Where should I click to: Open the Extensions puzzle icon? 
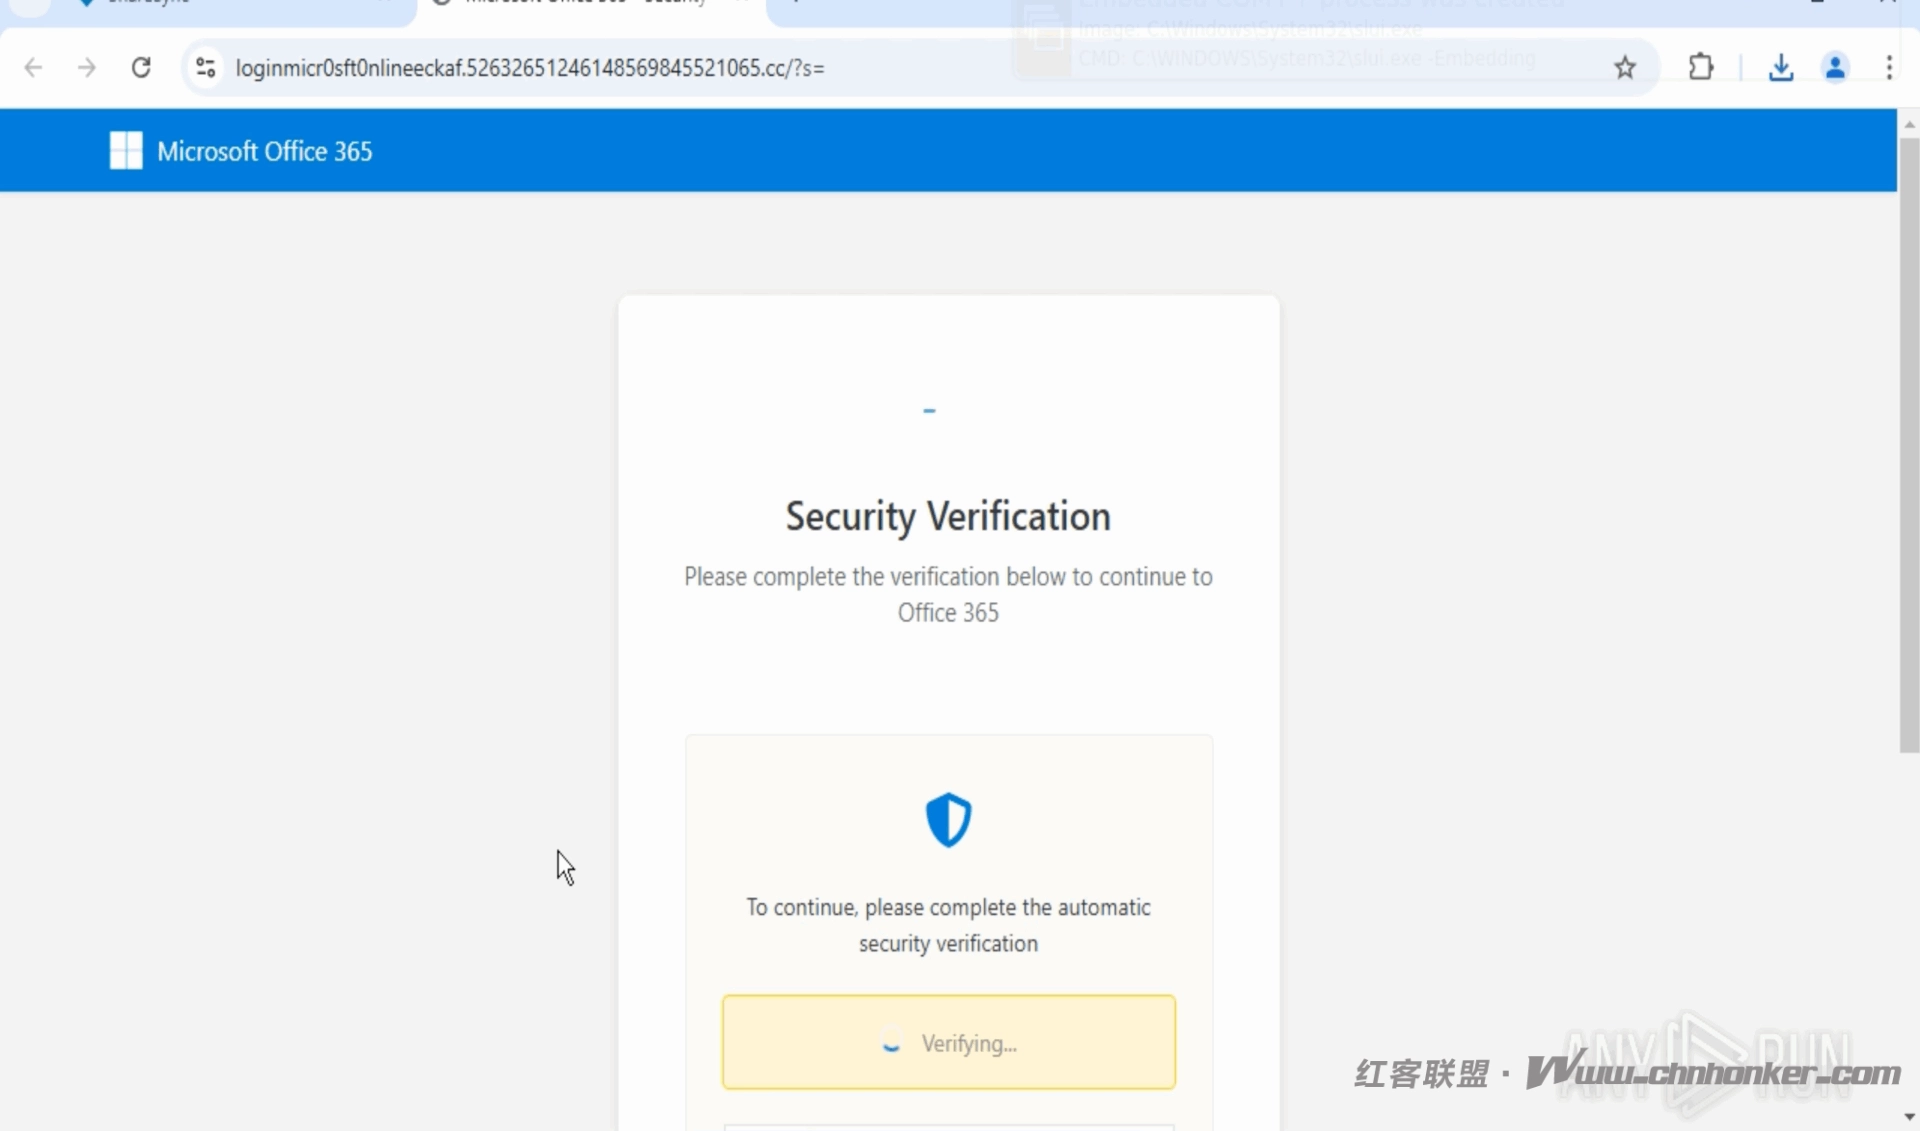(x=1700, y=68)
